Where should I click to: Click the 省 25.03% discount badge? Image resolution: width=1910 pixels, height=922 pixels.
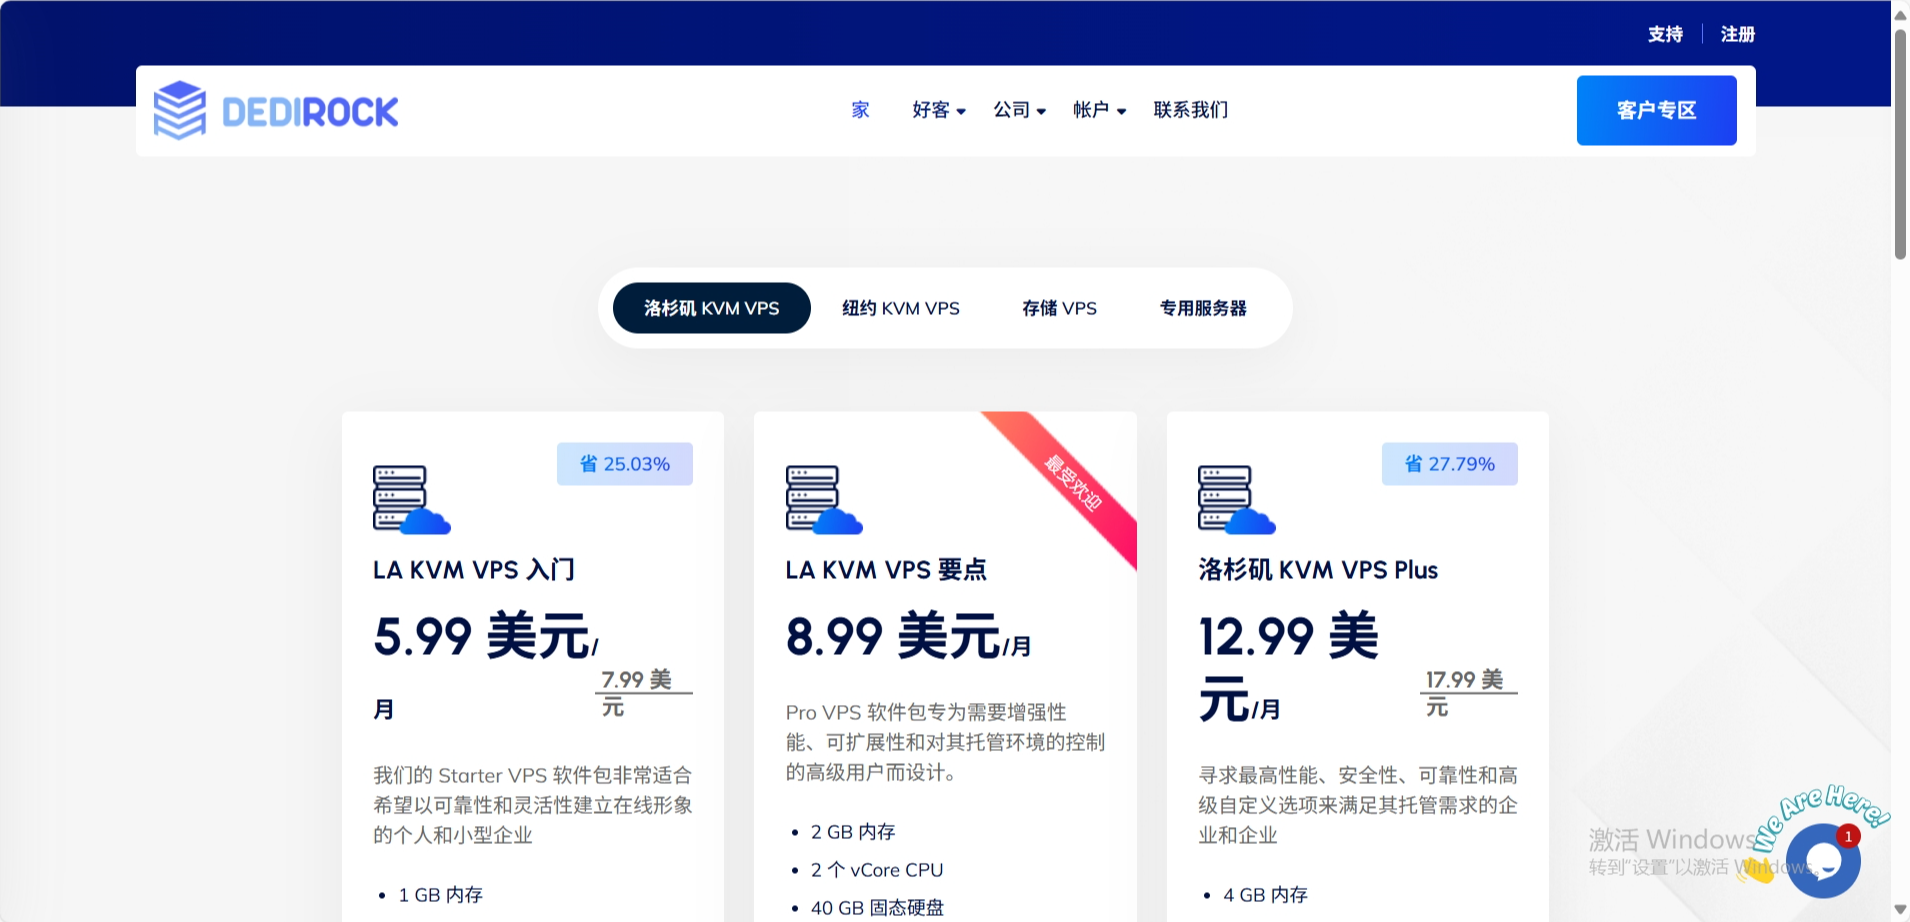624,464
